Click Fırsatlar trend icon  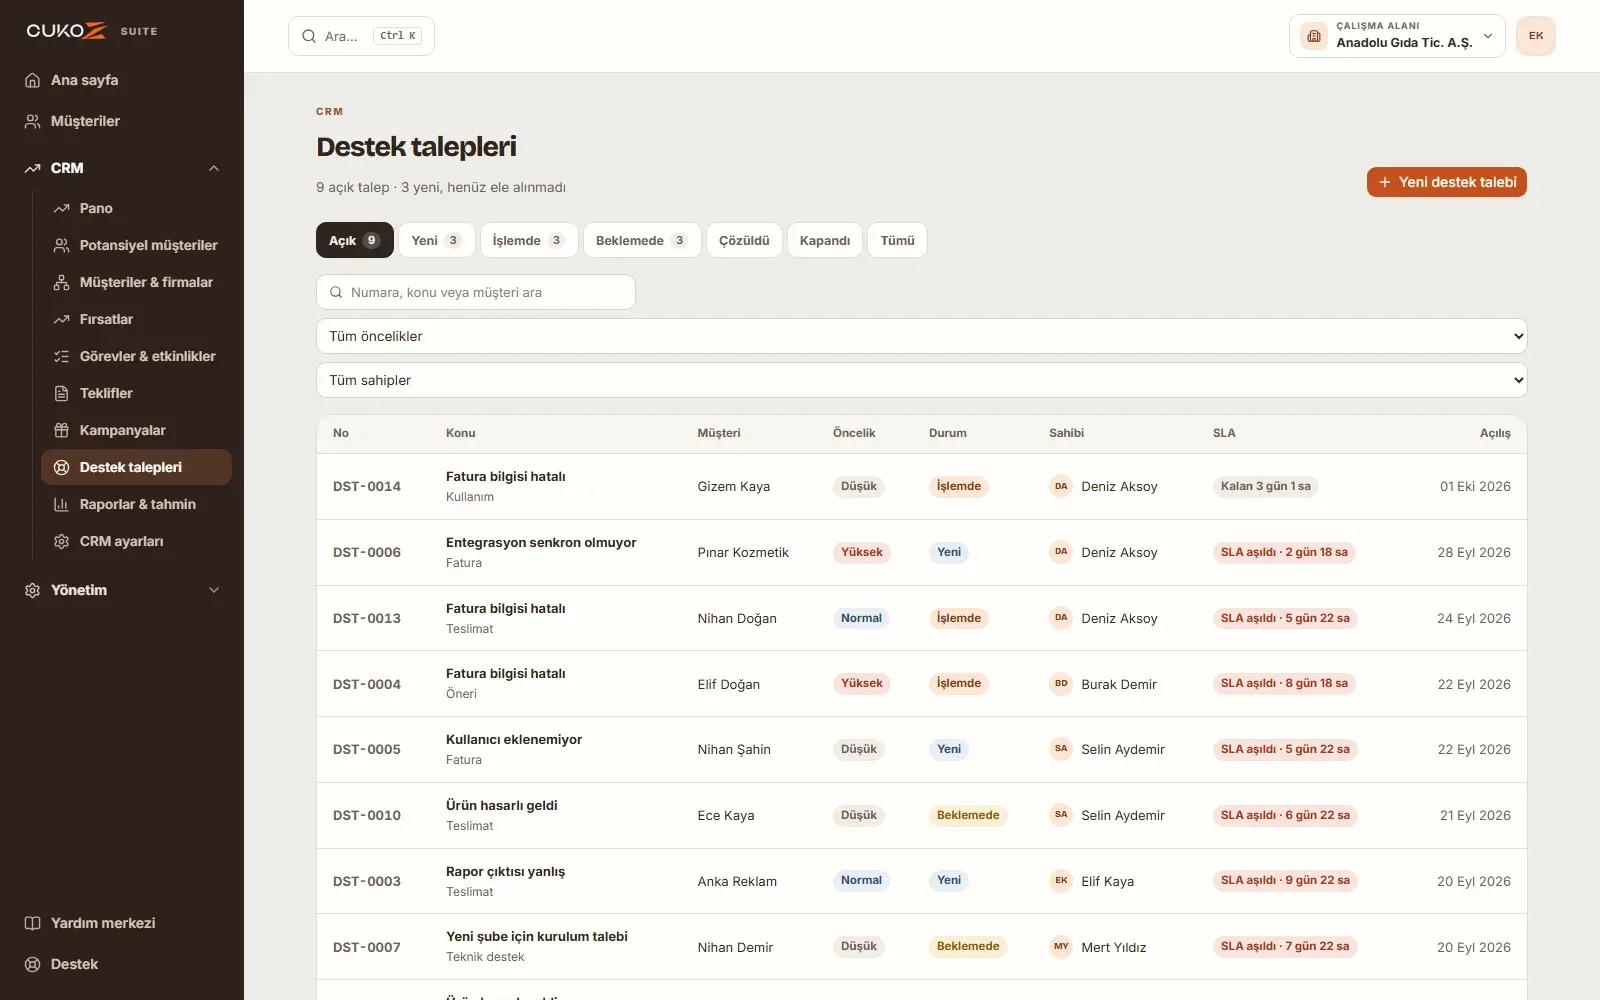pyautogui.click(x=61, y=319)
